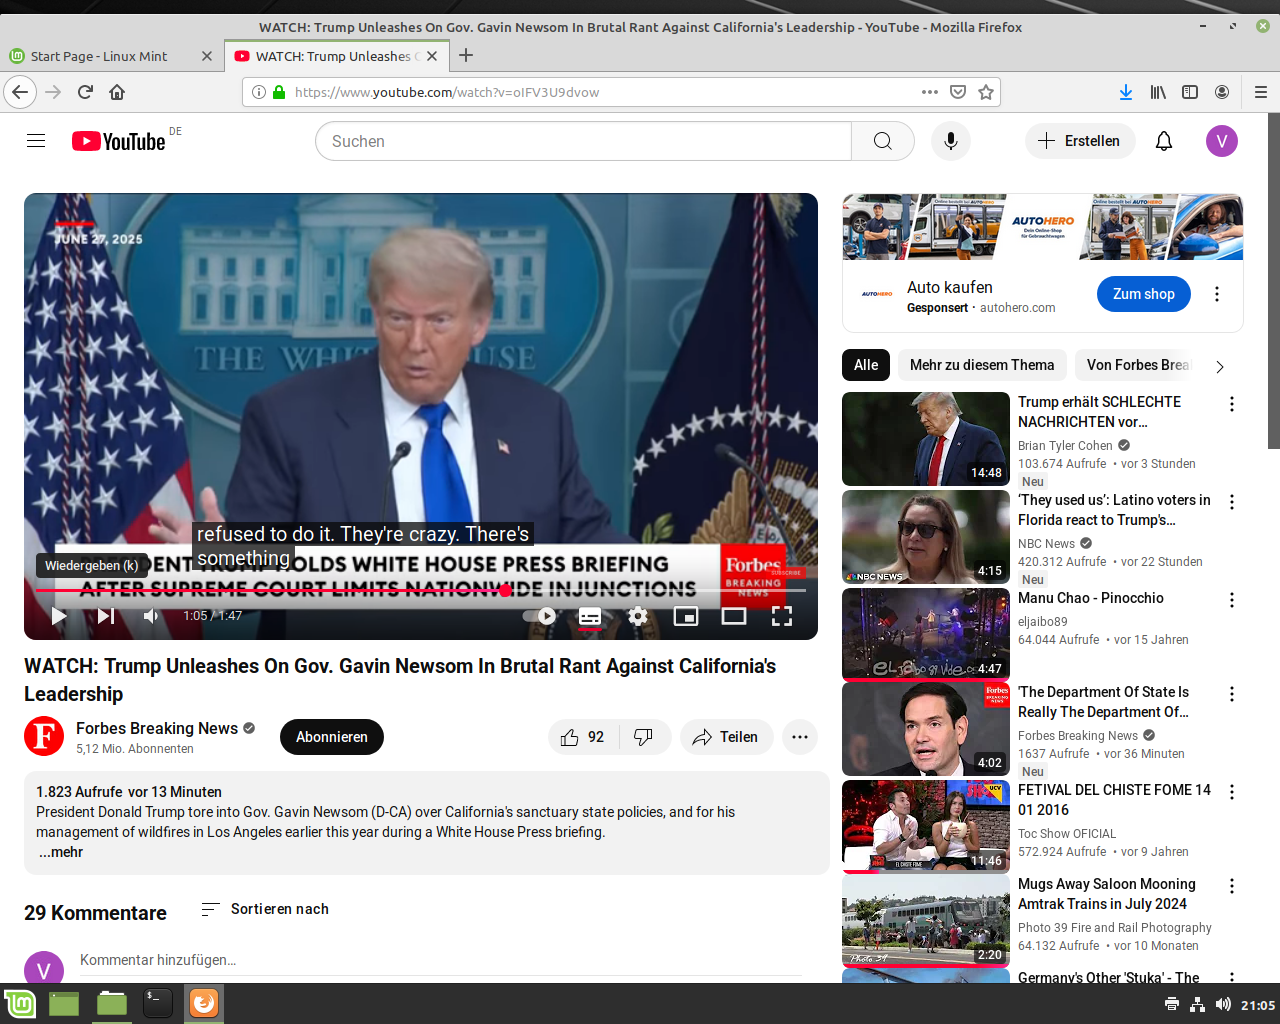Go to YouTube home via logo
The height and width of the screenshot is (1024, 1280).
pos(119,141)
